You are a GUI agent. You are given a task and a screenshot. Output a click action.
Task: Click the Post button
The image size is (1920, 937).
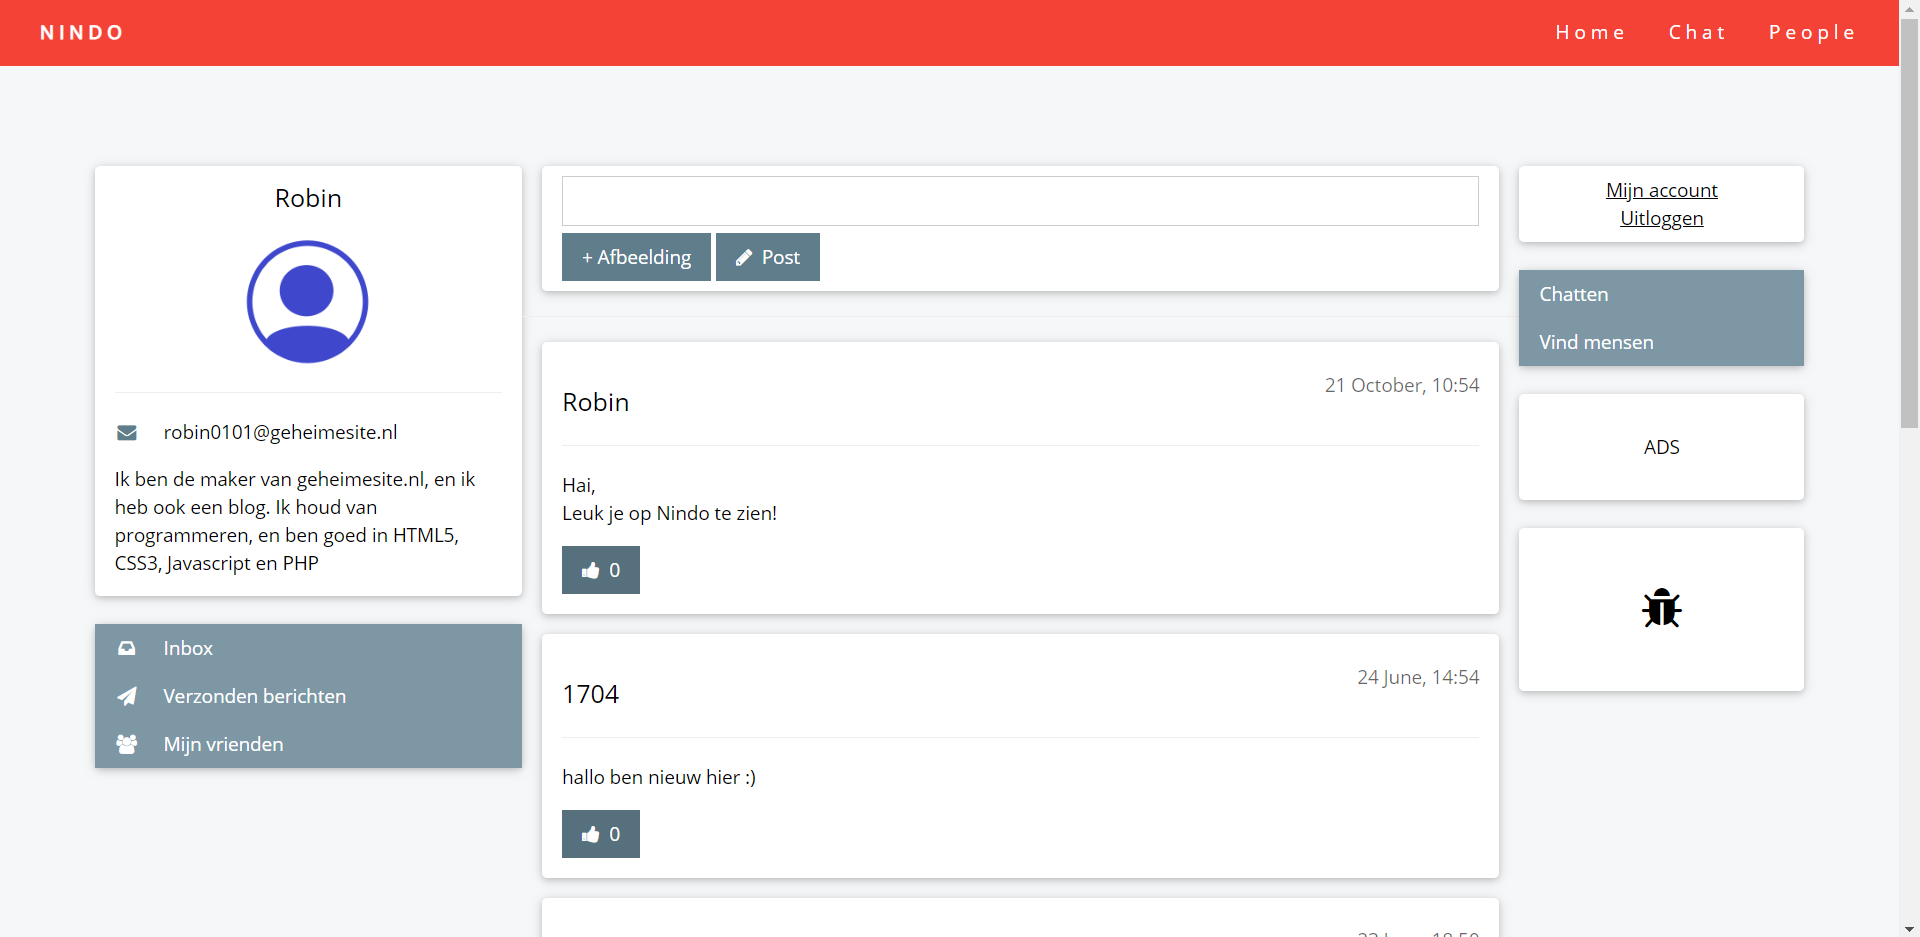tap(768, 257)
